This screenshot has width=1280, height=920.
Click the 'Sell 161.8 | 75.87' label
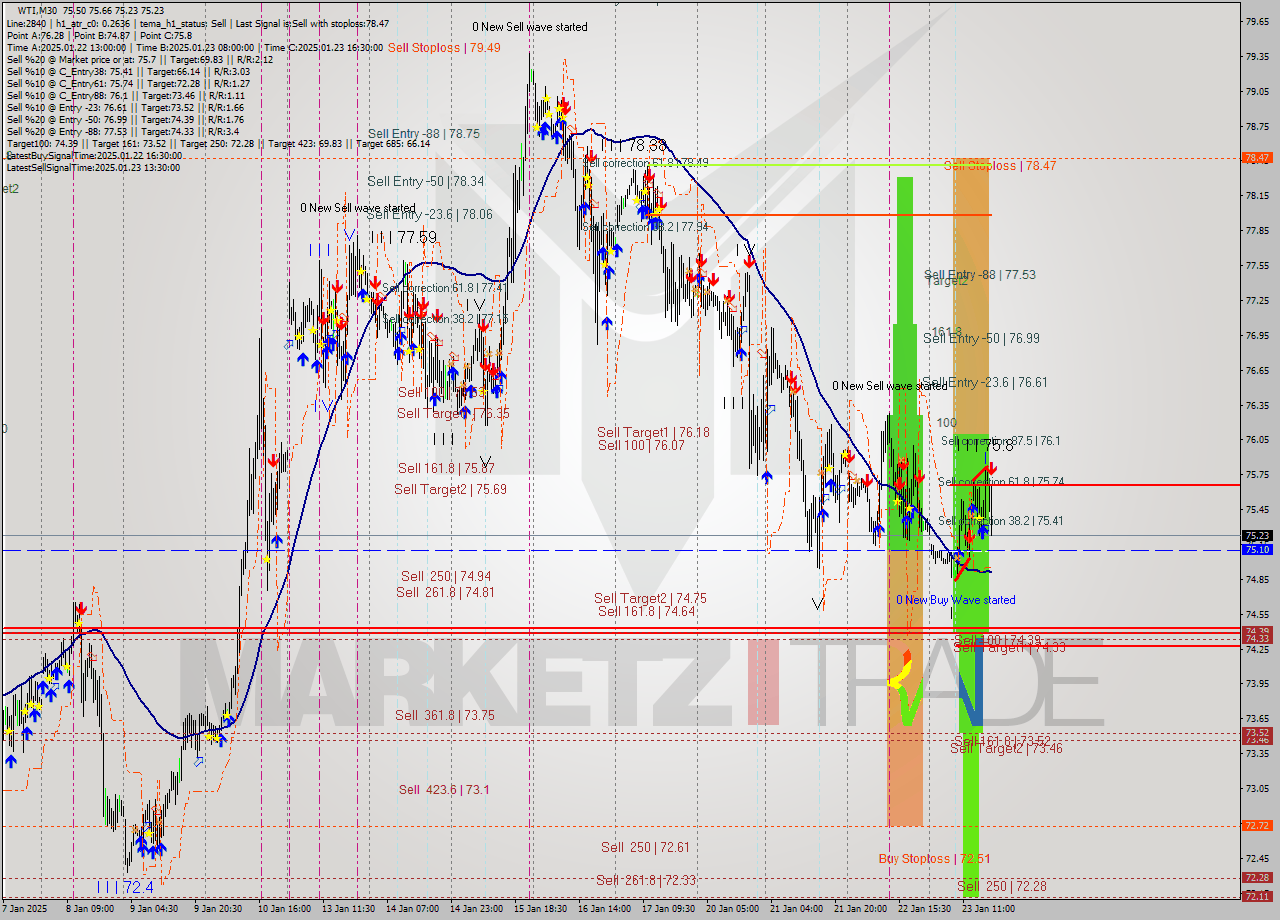446,468
